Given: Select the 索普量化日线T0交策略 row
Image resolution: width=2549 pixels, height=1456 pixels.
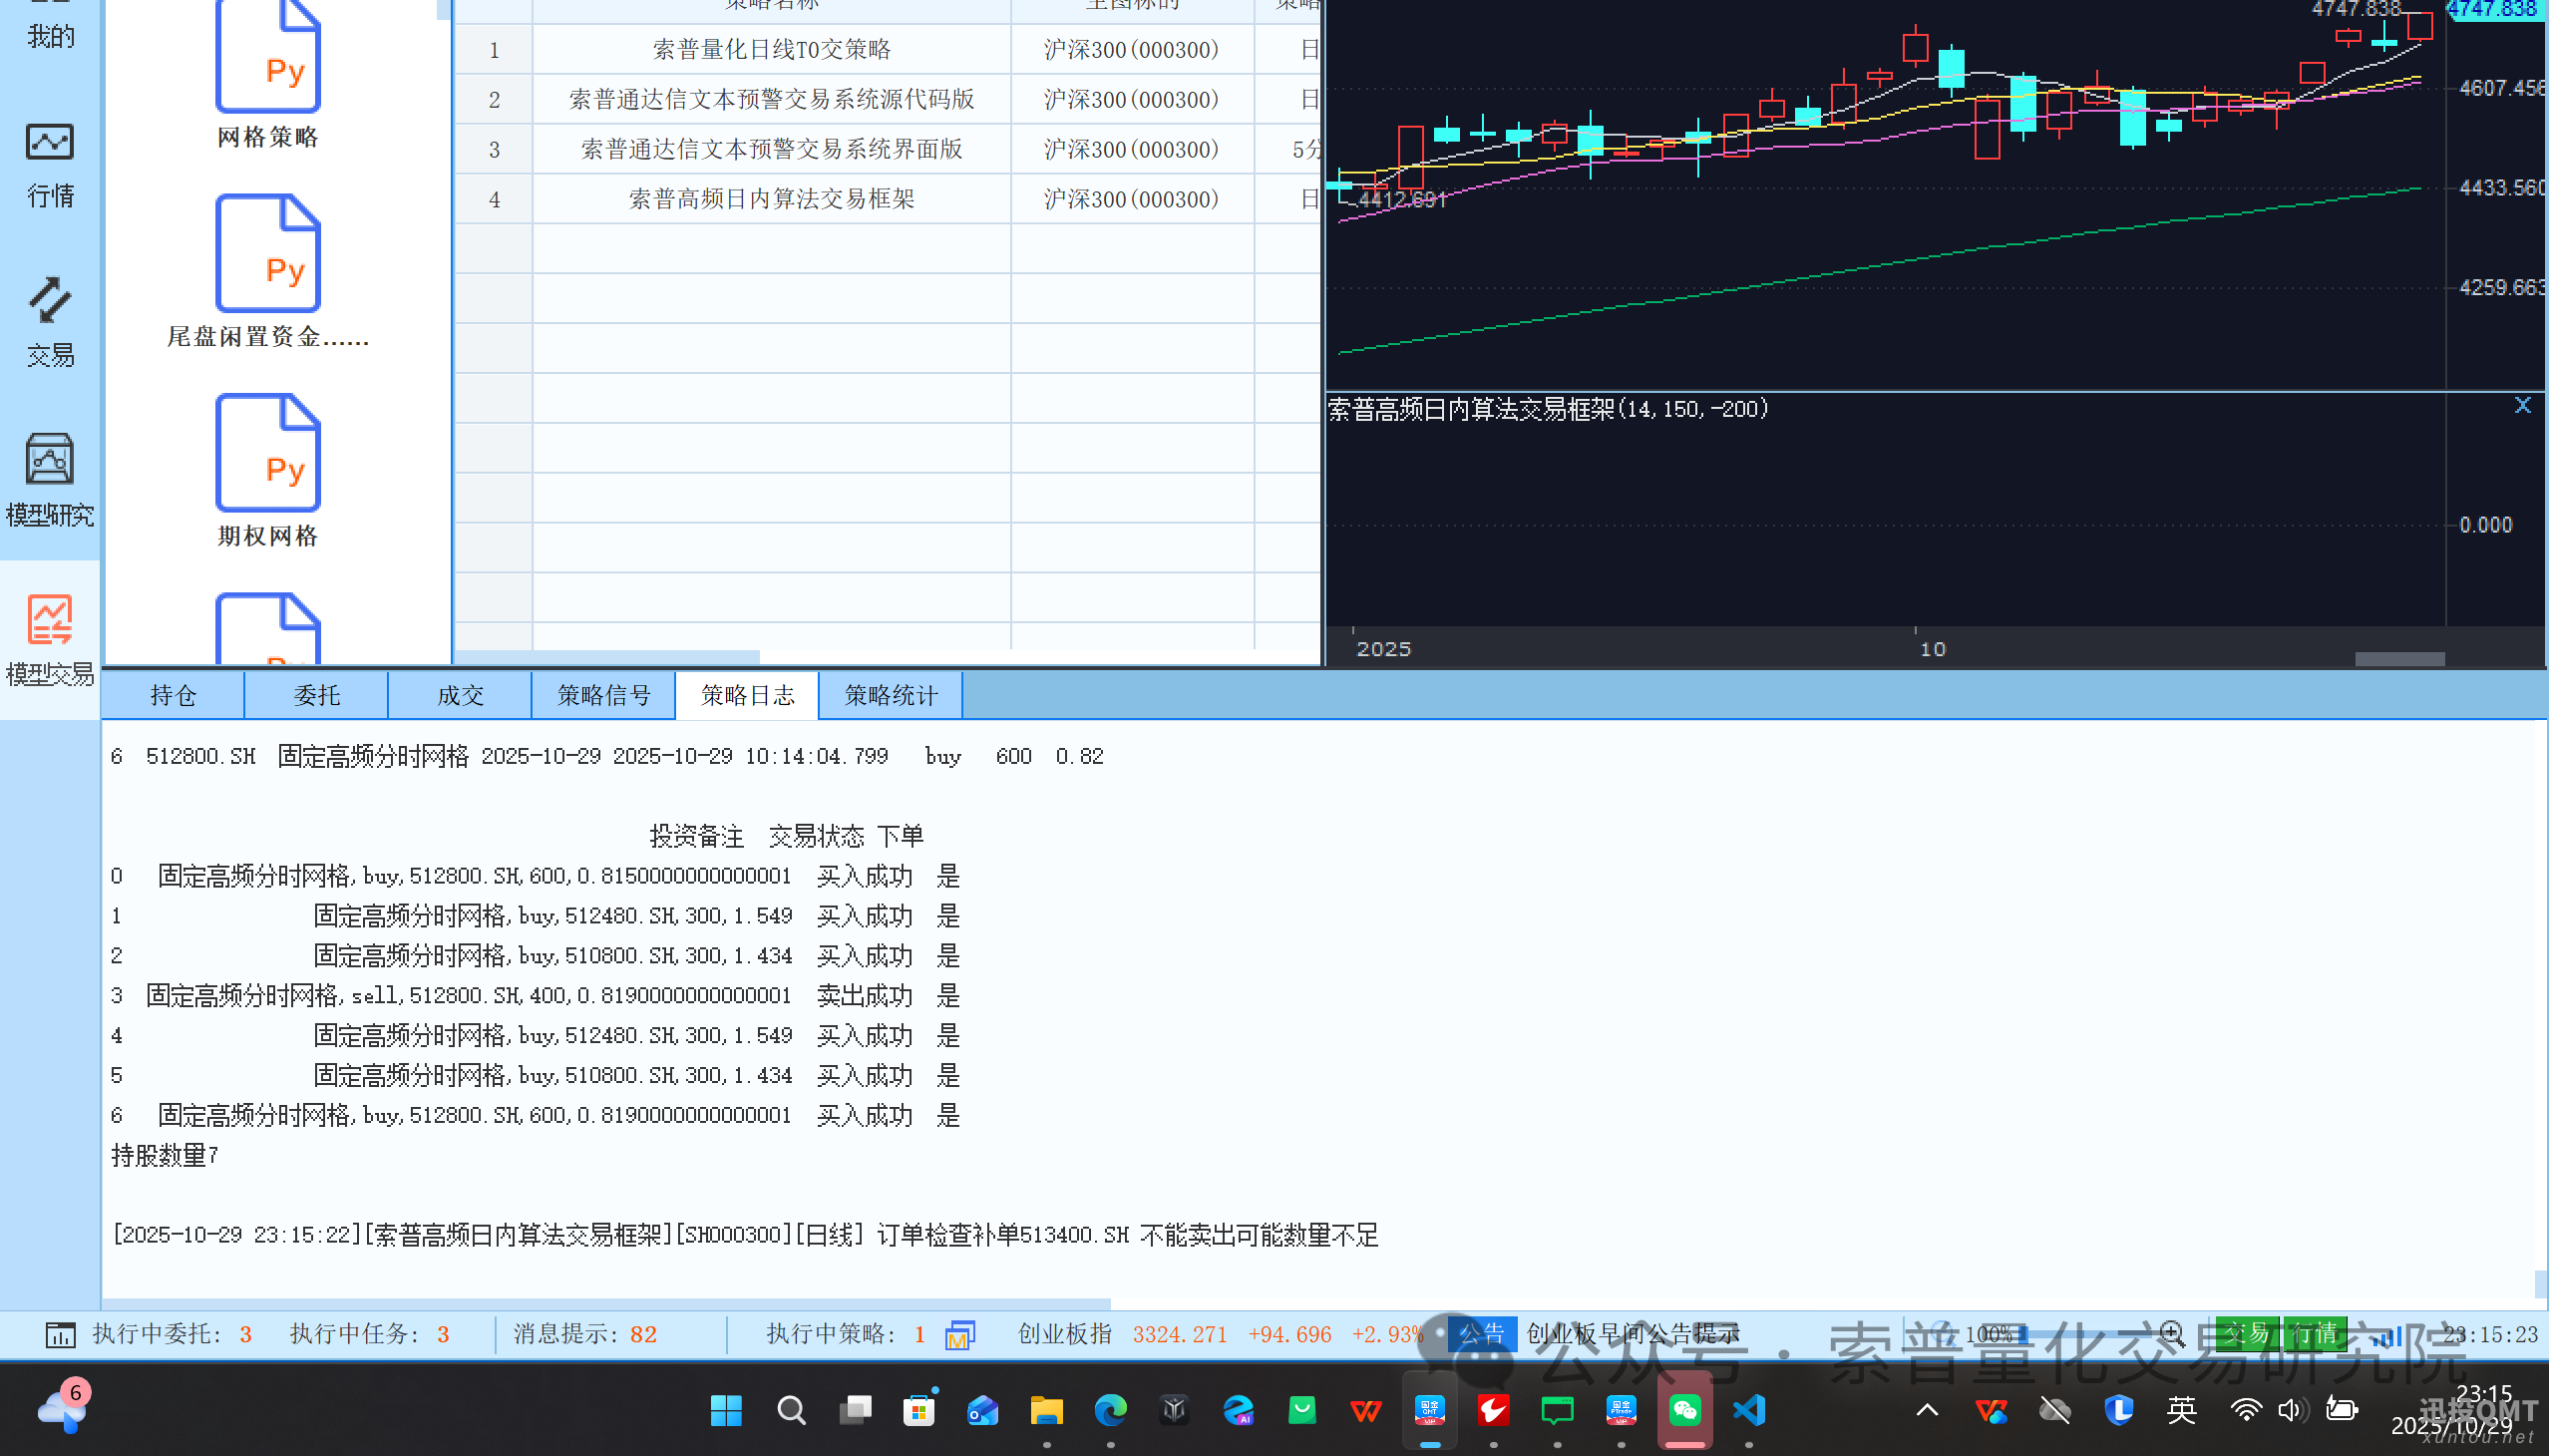Looking at the screenshot, I should click(x=771, y=49).
